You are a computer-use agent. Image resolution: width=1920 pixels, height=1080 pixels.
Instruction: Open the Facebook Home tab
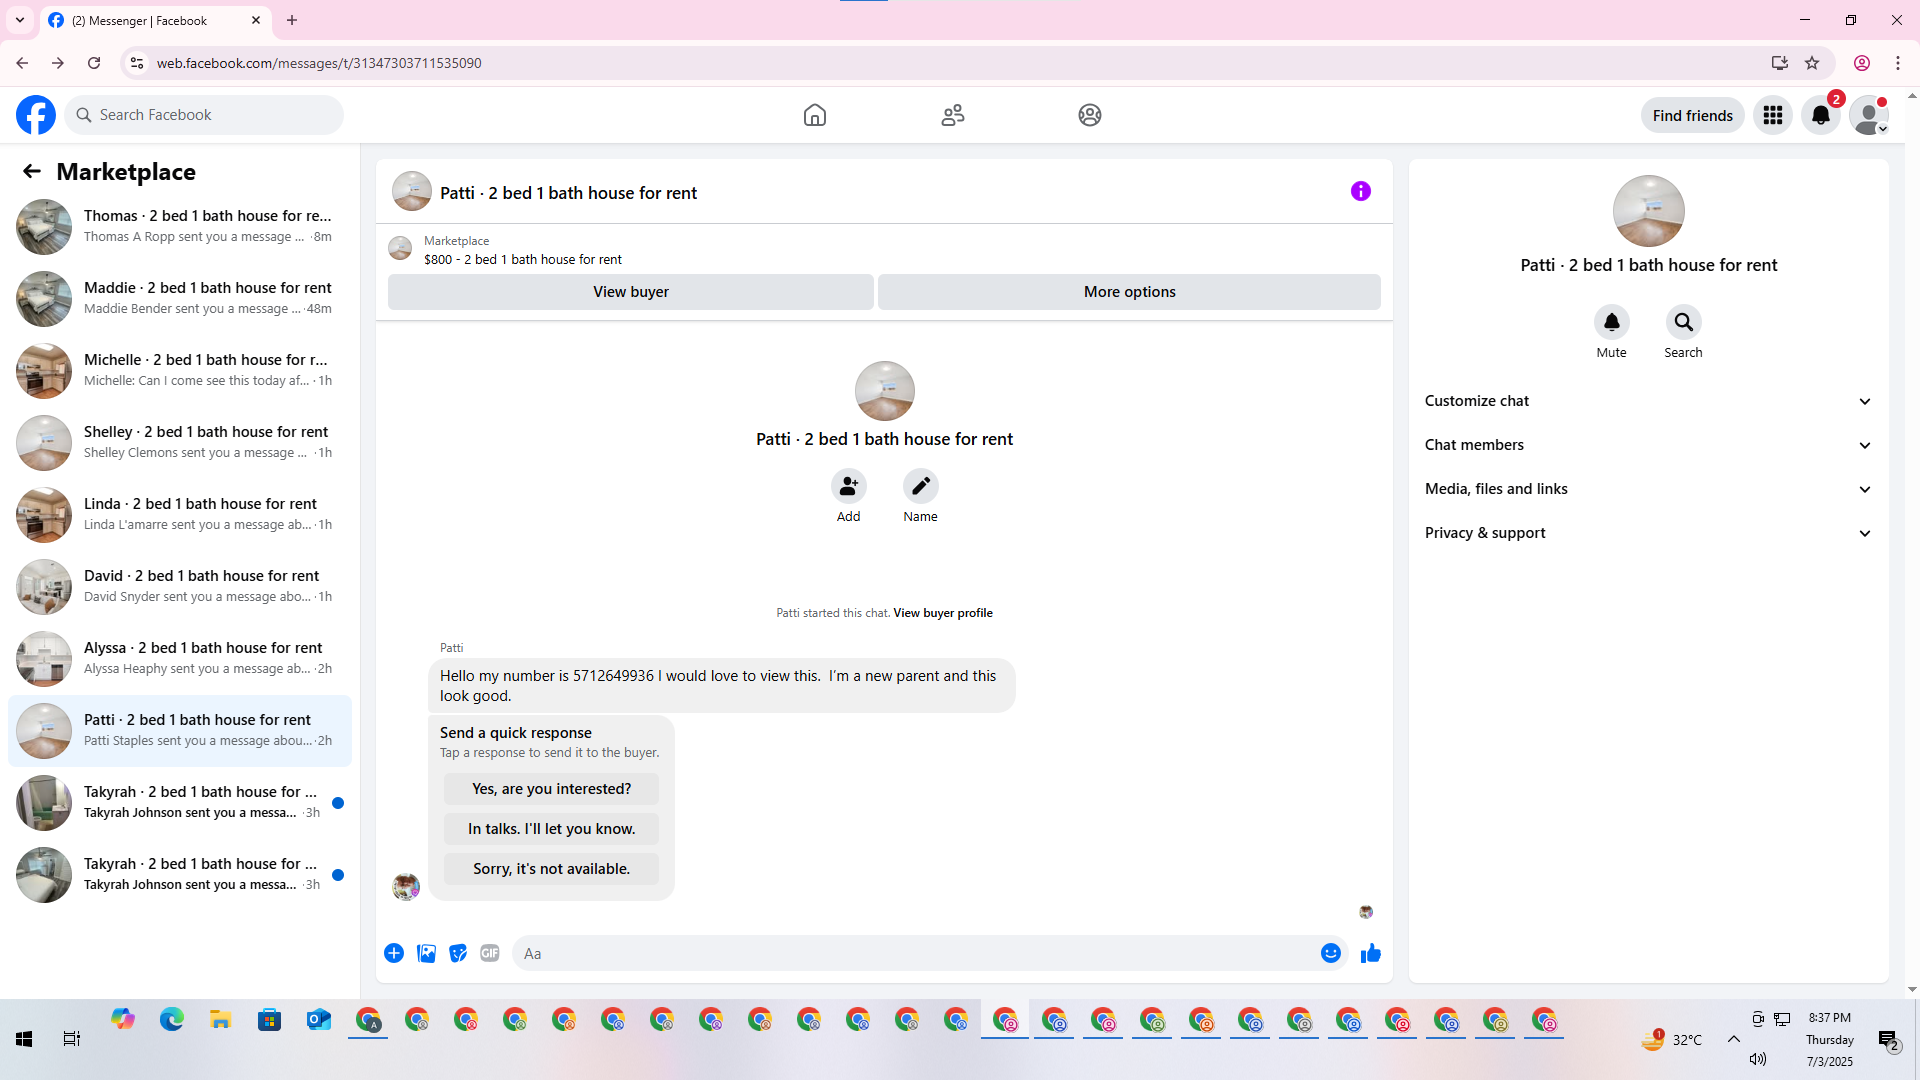815,115
